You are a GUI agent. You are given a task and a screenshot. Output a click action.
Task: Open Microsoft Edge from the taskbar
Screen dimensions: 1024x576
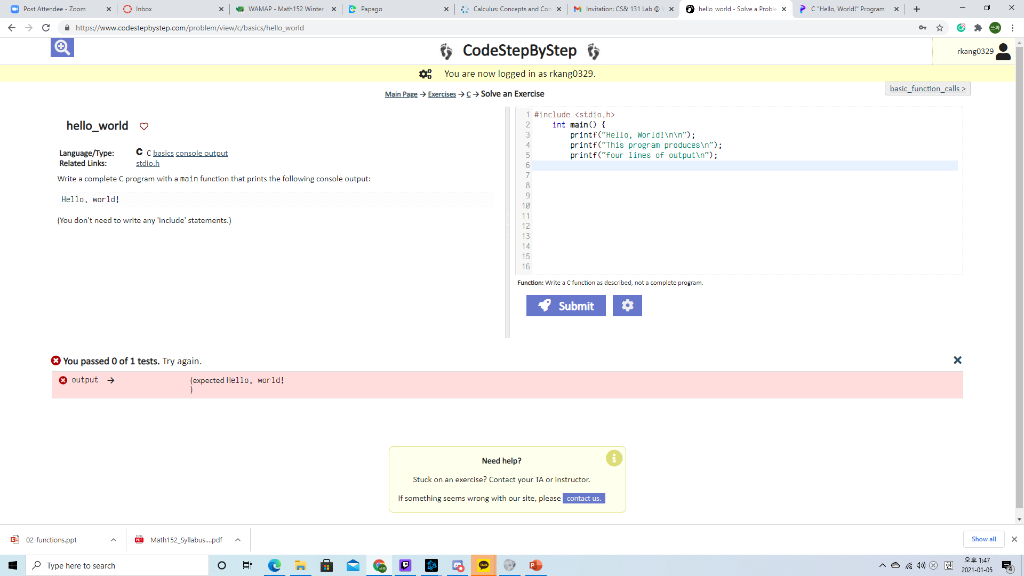pos(274,566)
